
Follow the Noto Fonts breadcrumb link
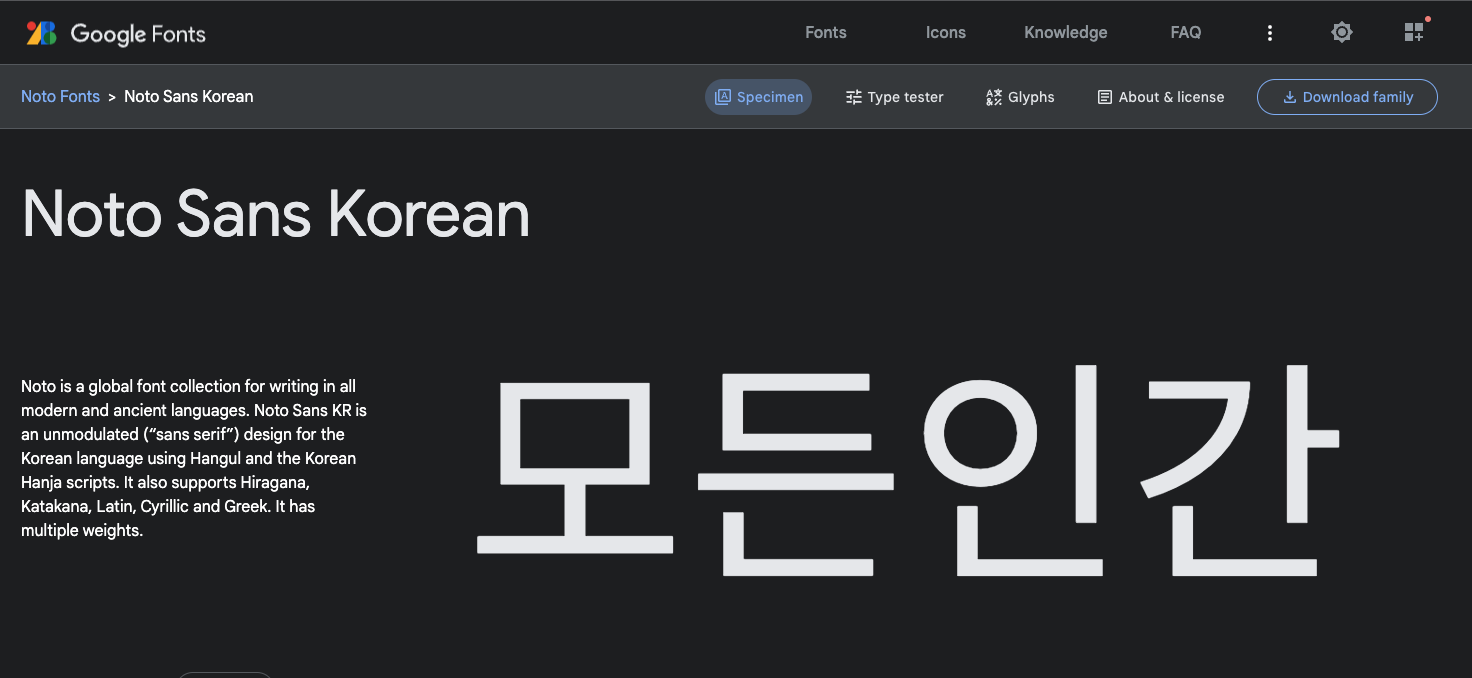point(61,97)
